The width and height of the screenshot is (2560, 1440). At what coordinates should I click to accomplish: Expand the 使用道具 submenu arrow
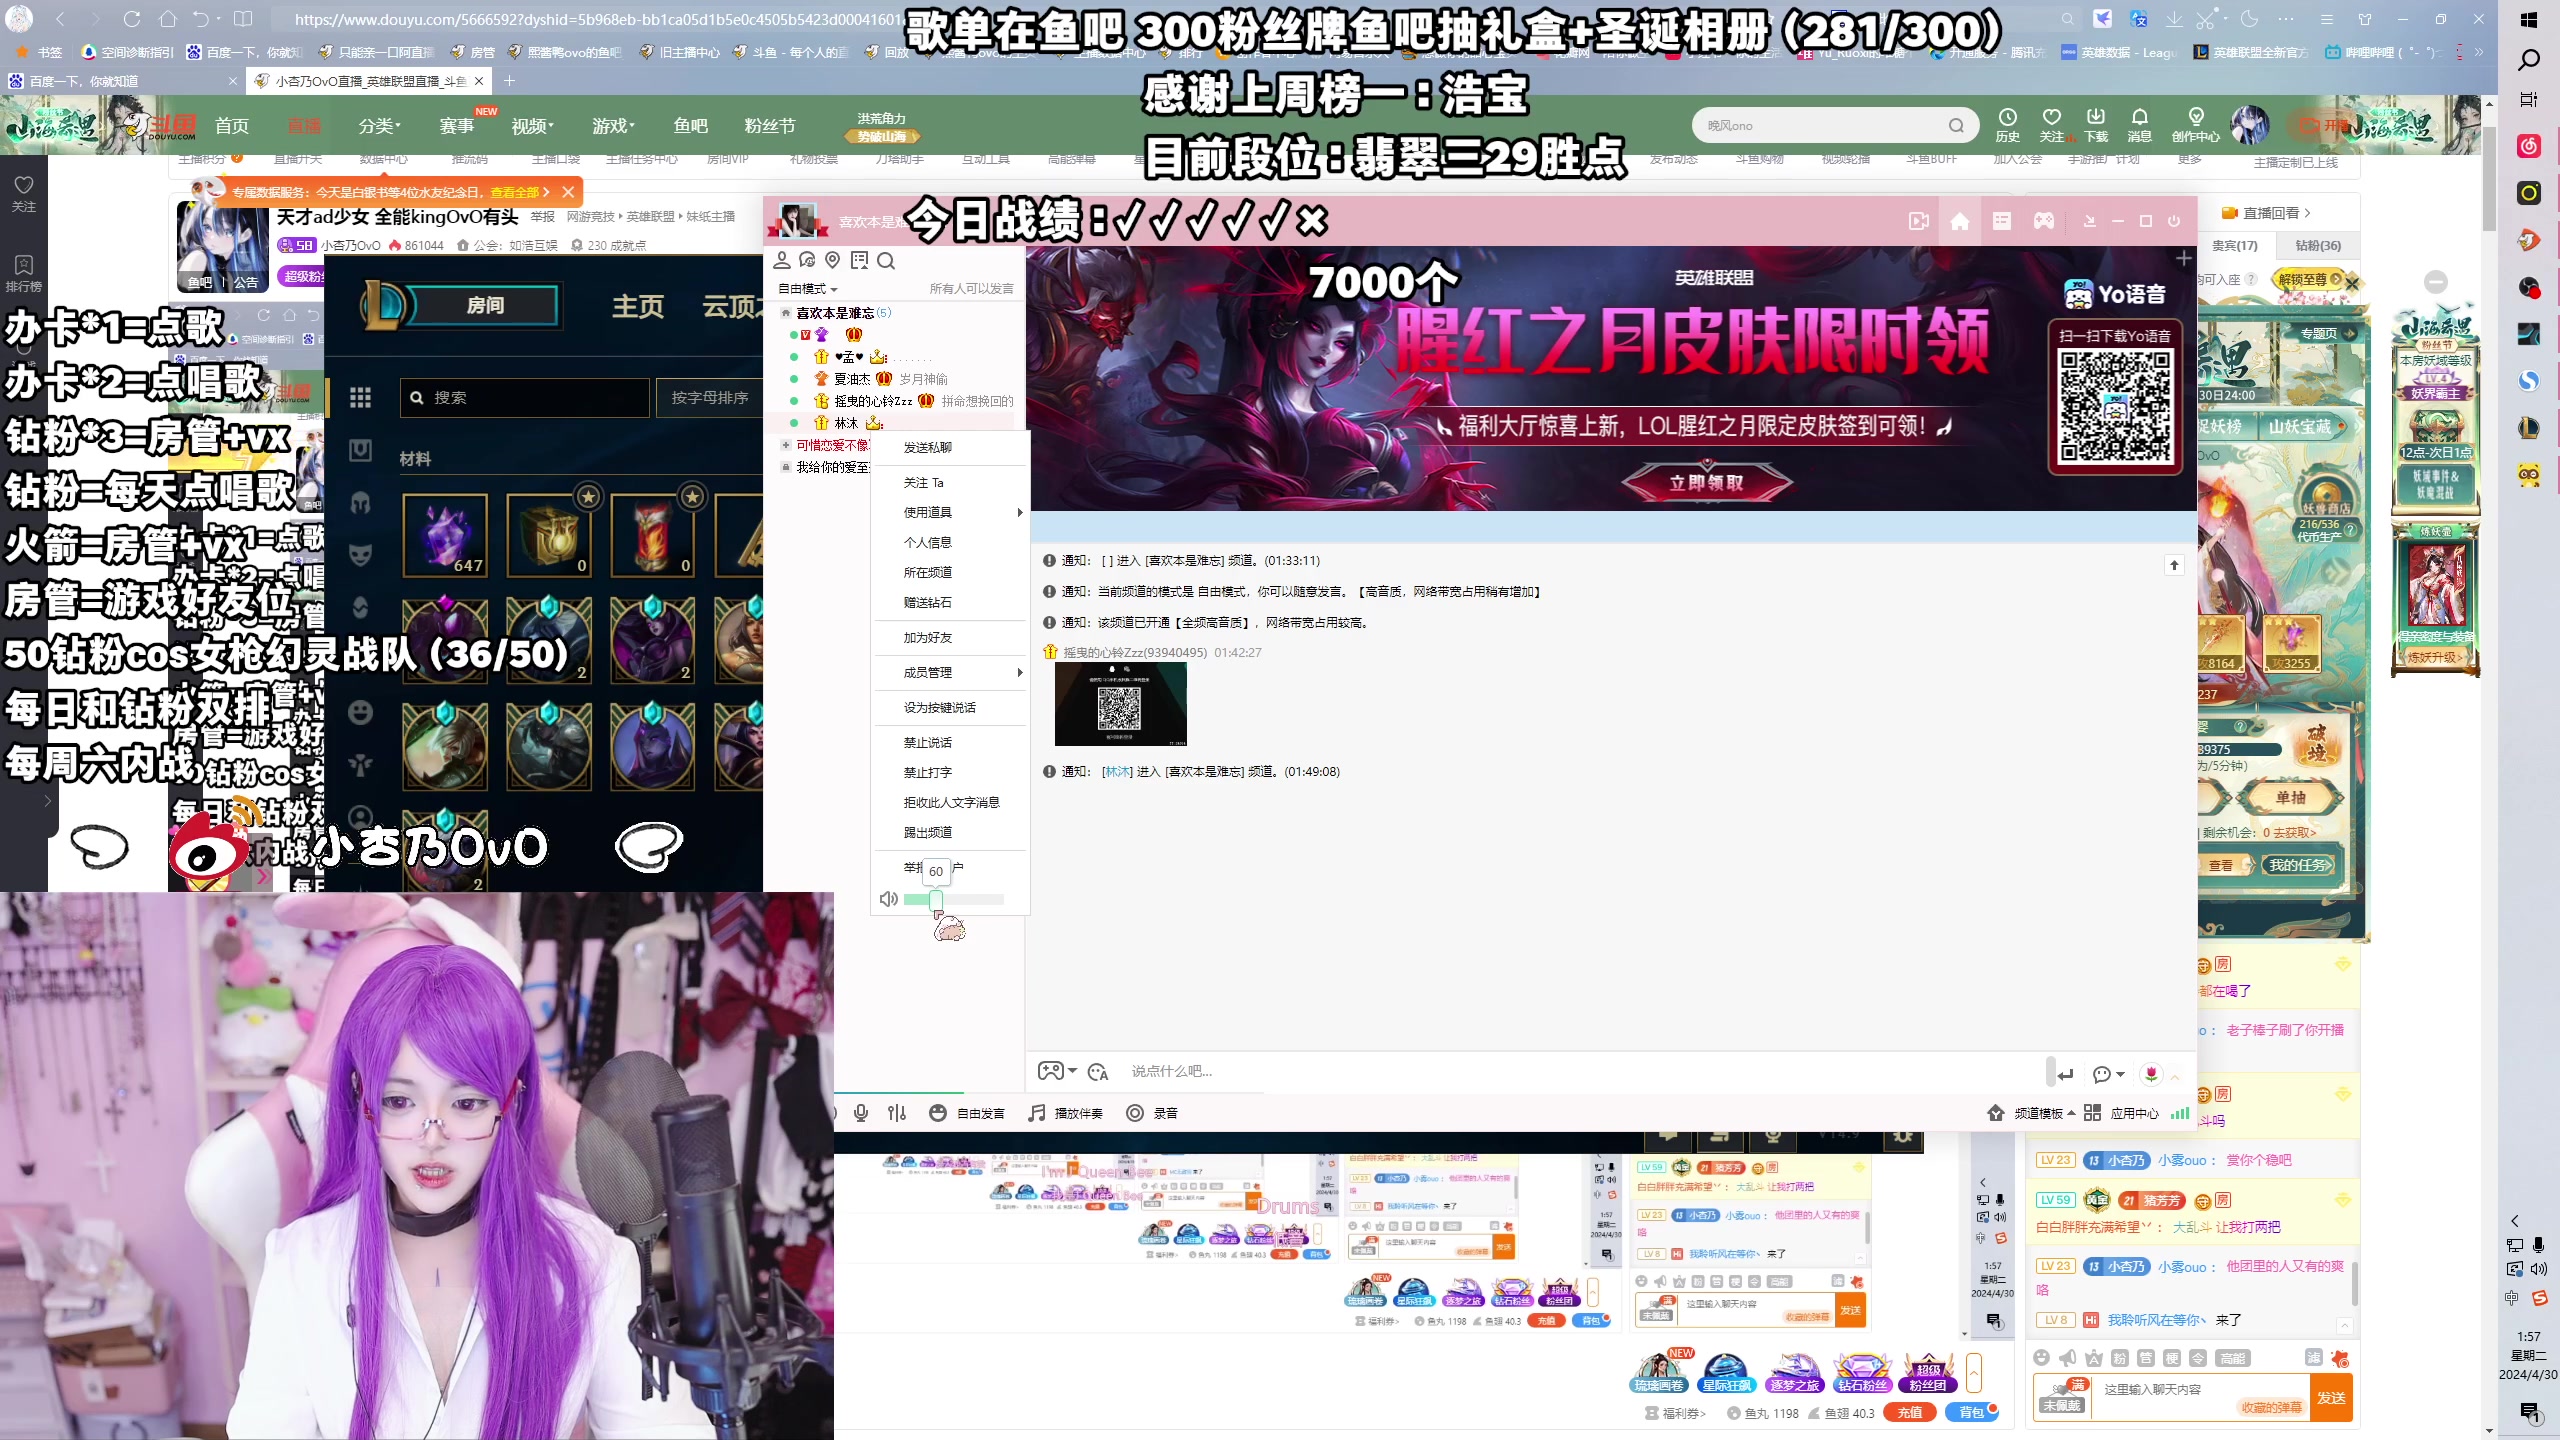pyautogui.click(x=1019, y=512)
